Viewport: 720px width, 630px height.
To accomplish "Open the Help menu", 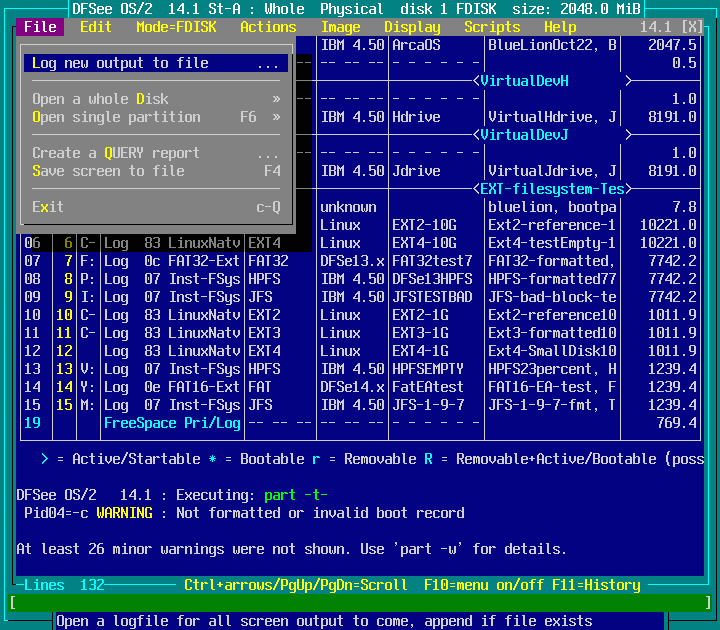I will (560, 27).
